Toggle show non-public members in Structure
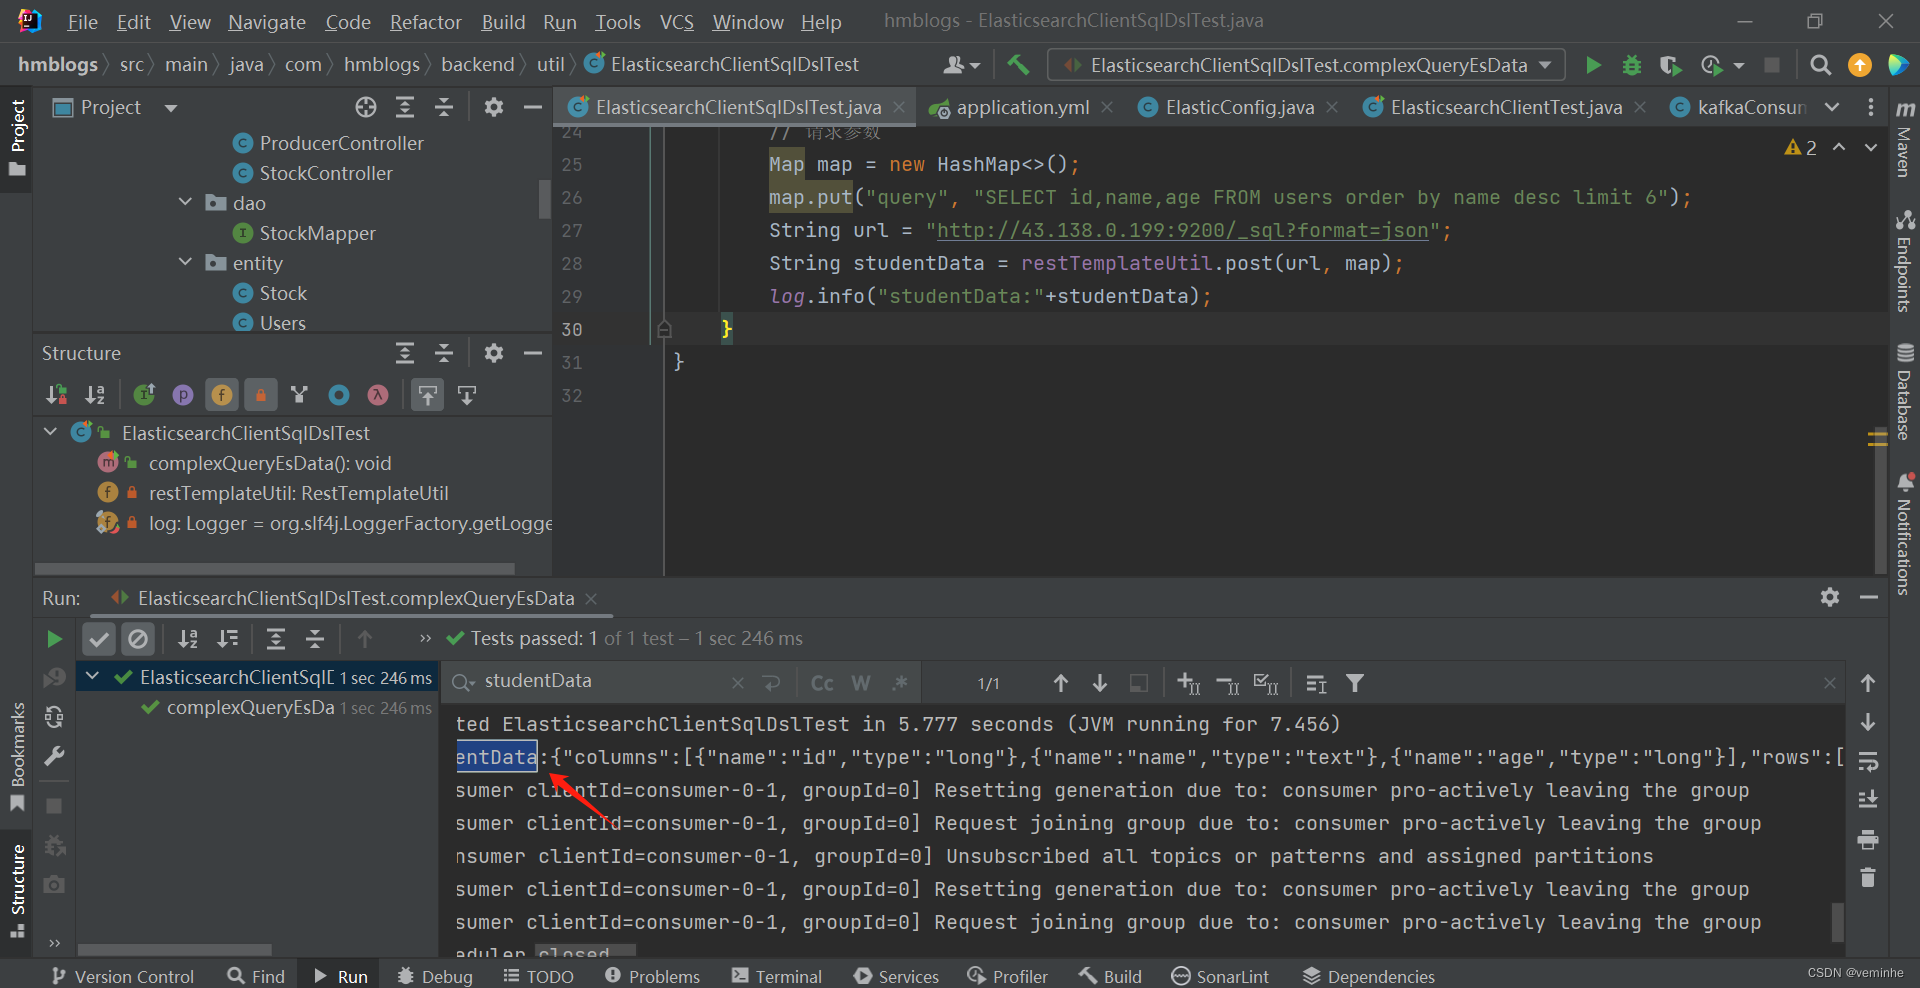The width and height of the screenshot is (1920, 988). [261, 395]
